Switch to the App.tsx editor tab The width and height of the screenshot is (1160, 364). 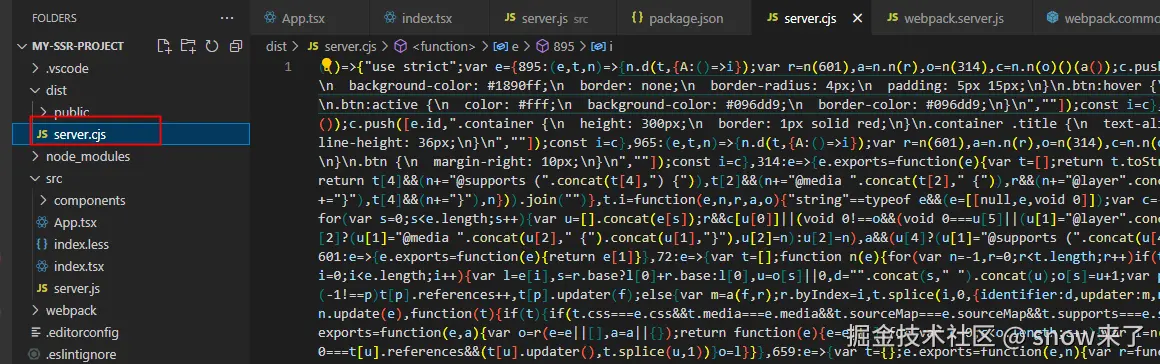click(x=303, y=18)
